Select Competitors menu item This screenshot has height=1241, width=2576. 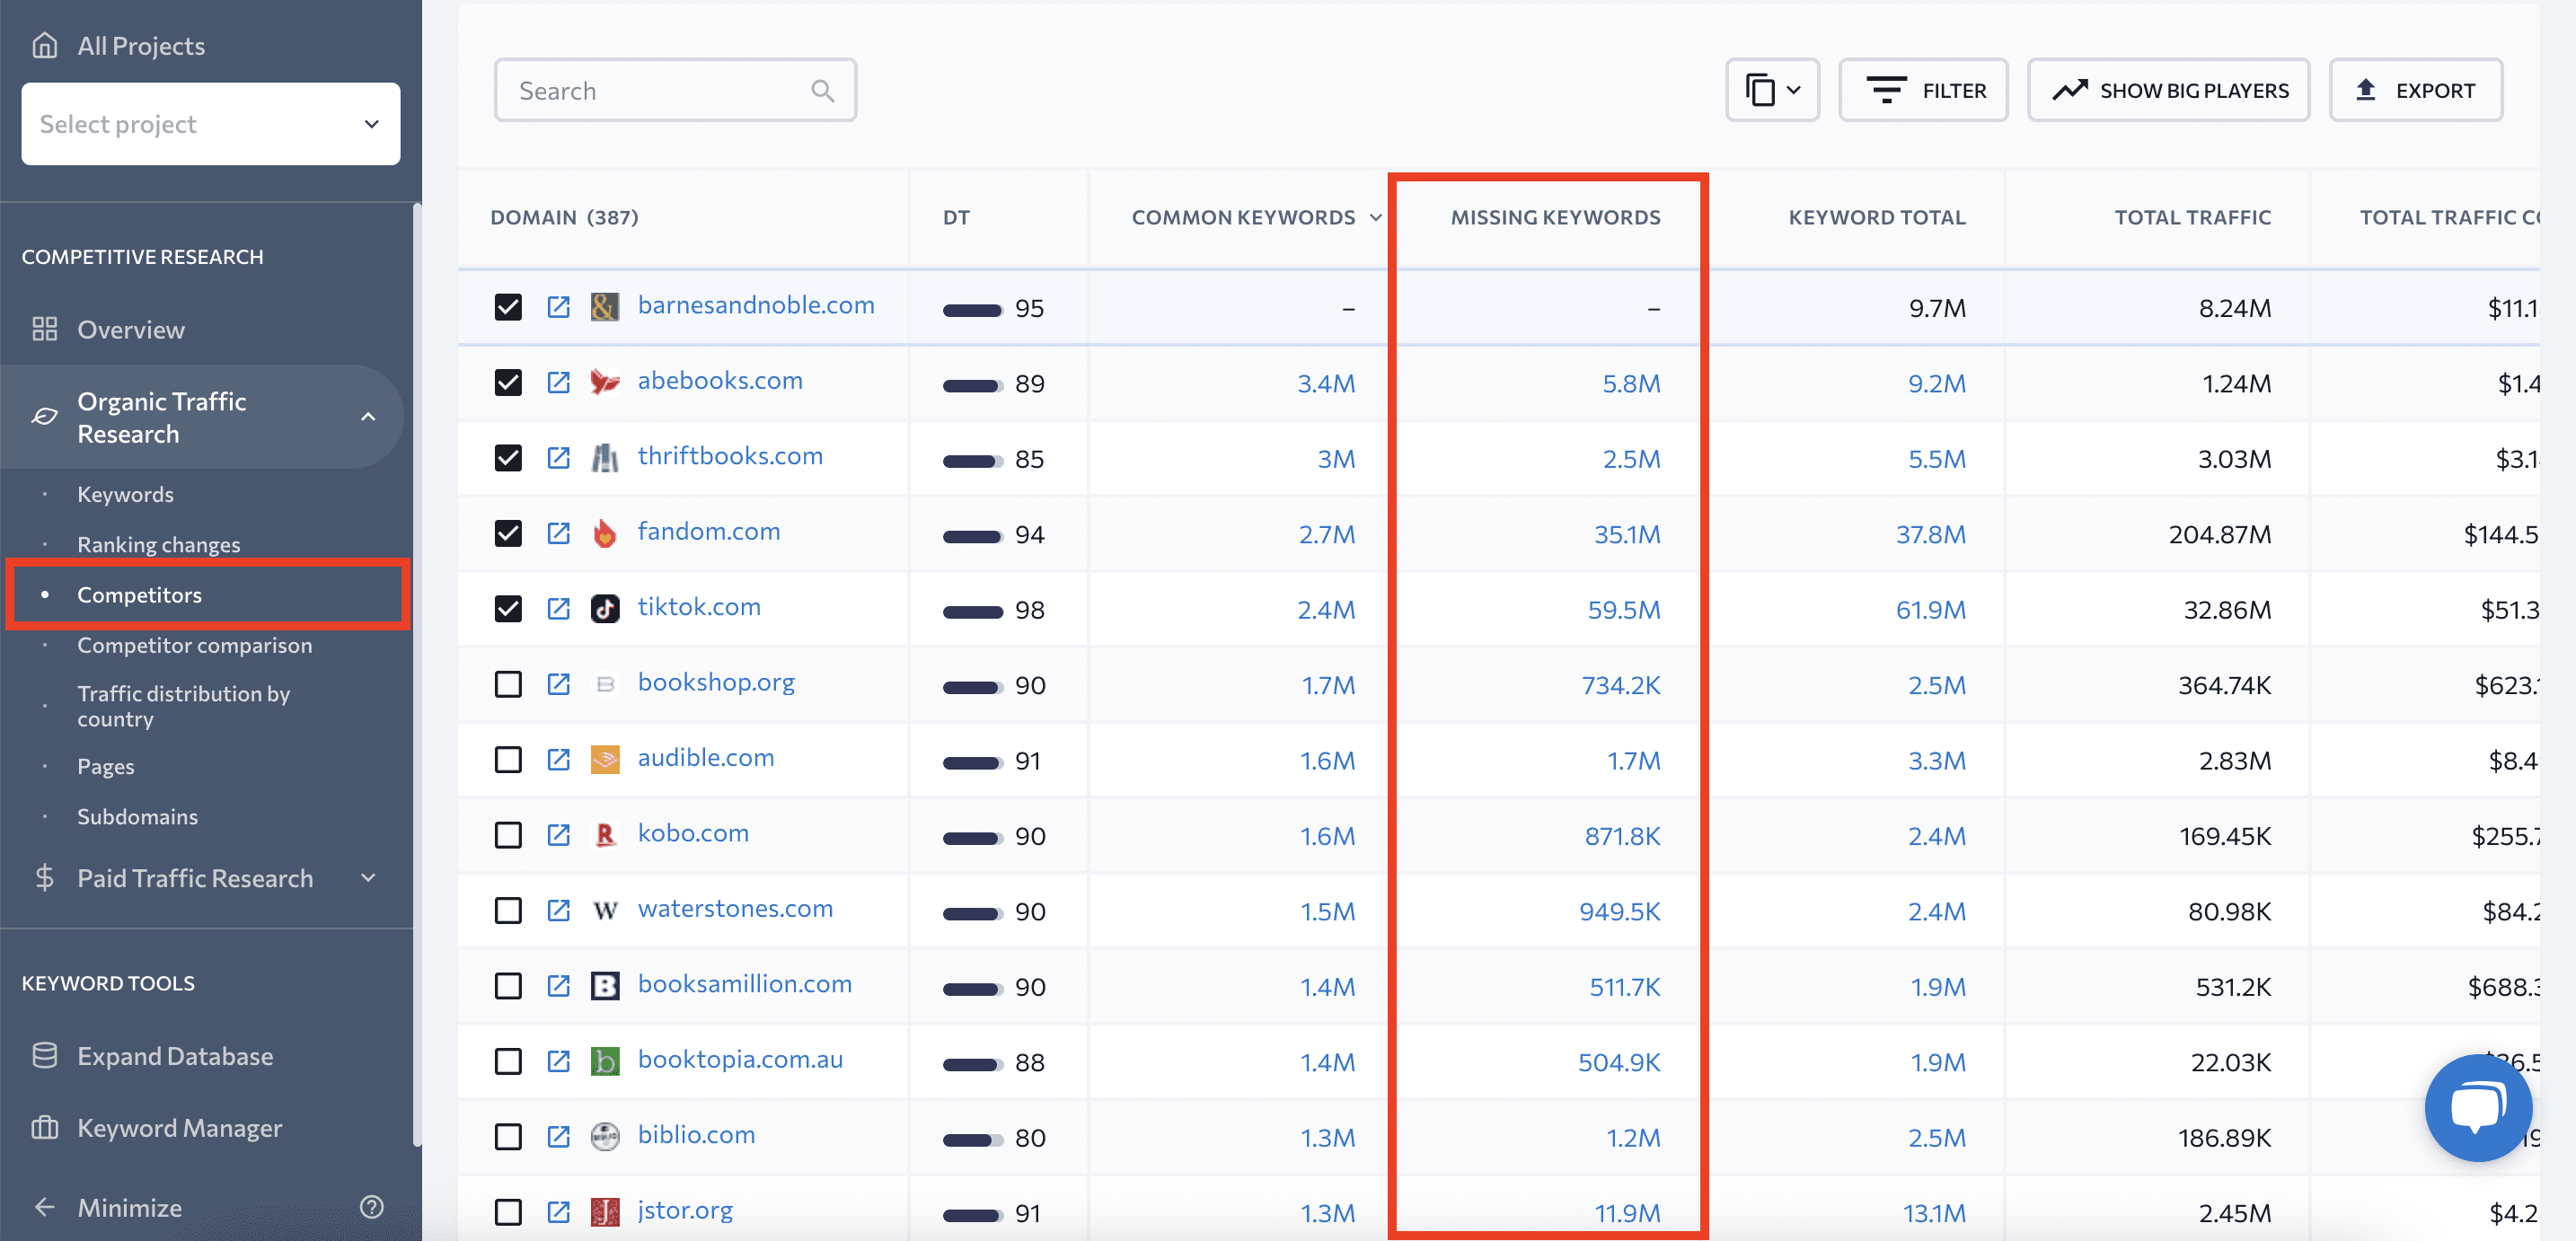pyautogui.click(x=139, y=595)
